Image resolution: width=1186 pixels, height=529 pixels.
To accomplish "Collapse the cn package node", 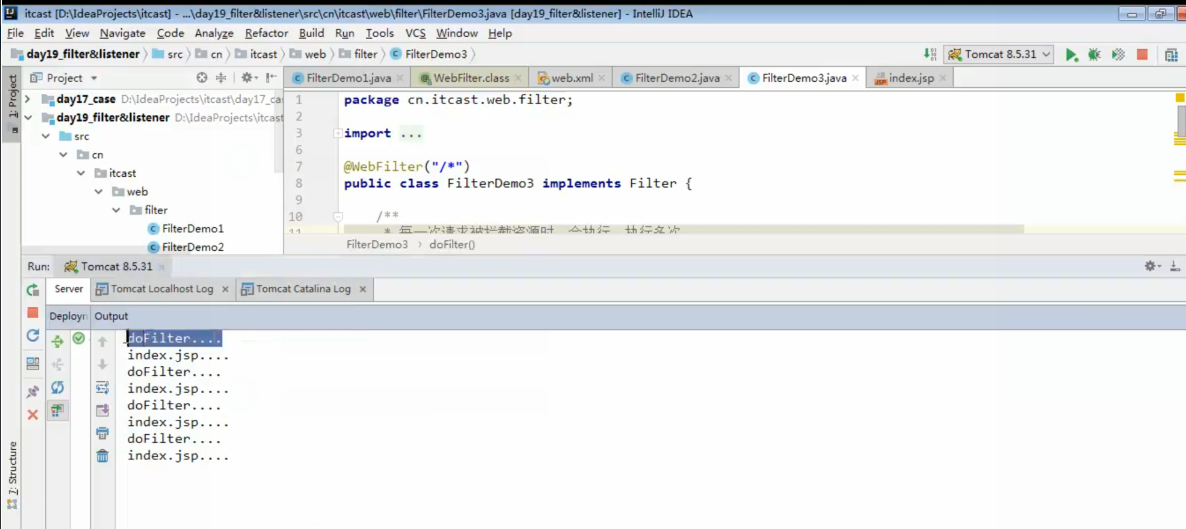I will 64,154.
